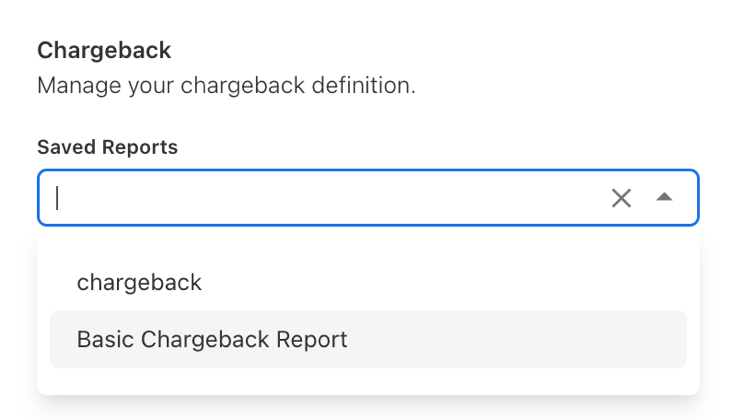Viewport: 744px width, 420px height.
Task: Pick the highlighted Basic Chargeback Report entry
Action: coord(212,339)
